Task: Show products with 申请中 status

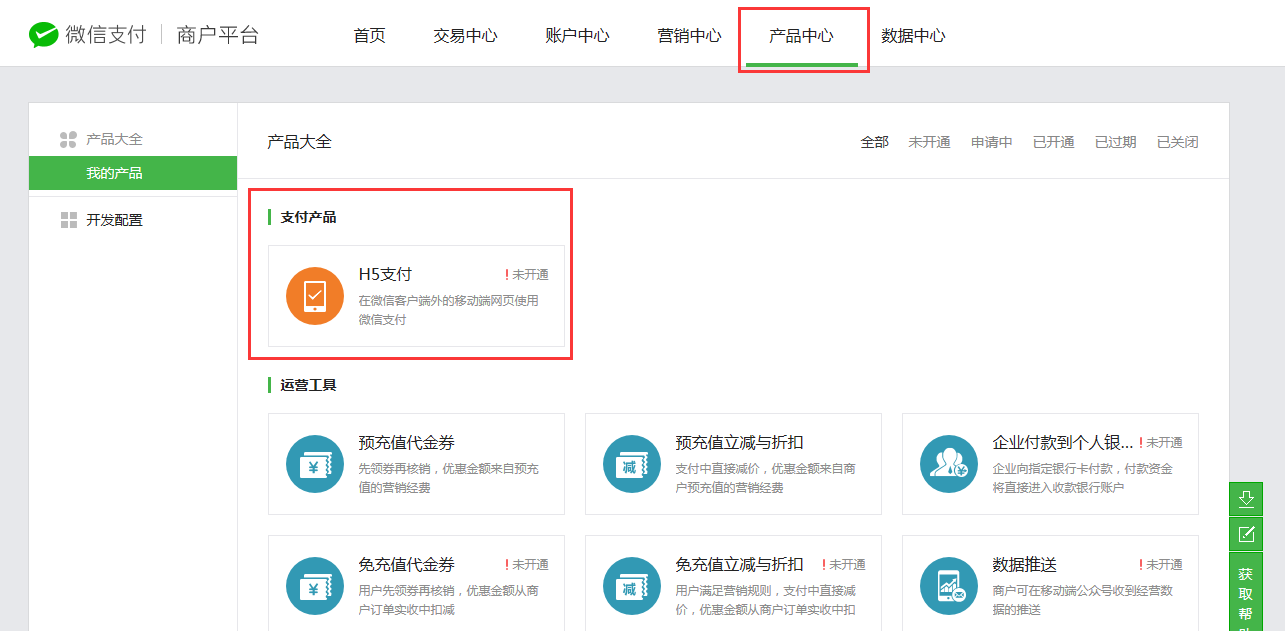Action: tap(991, 142)
